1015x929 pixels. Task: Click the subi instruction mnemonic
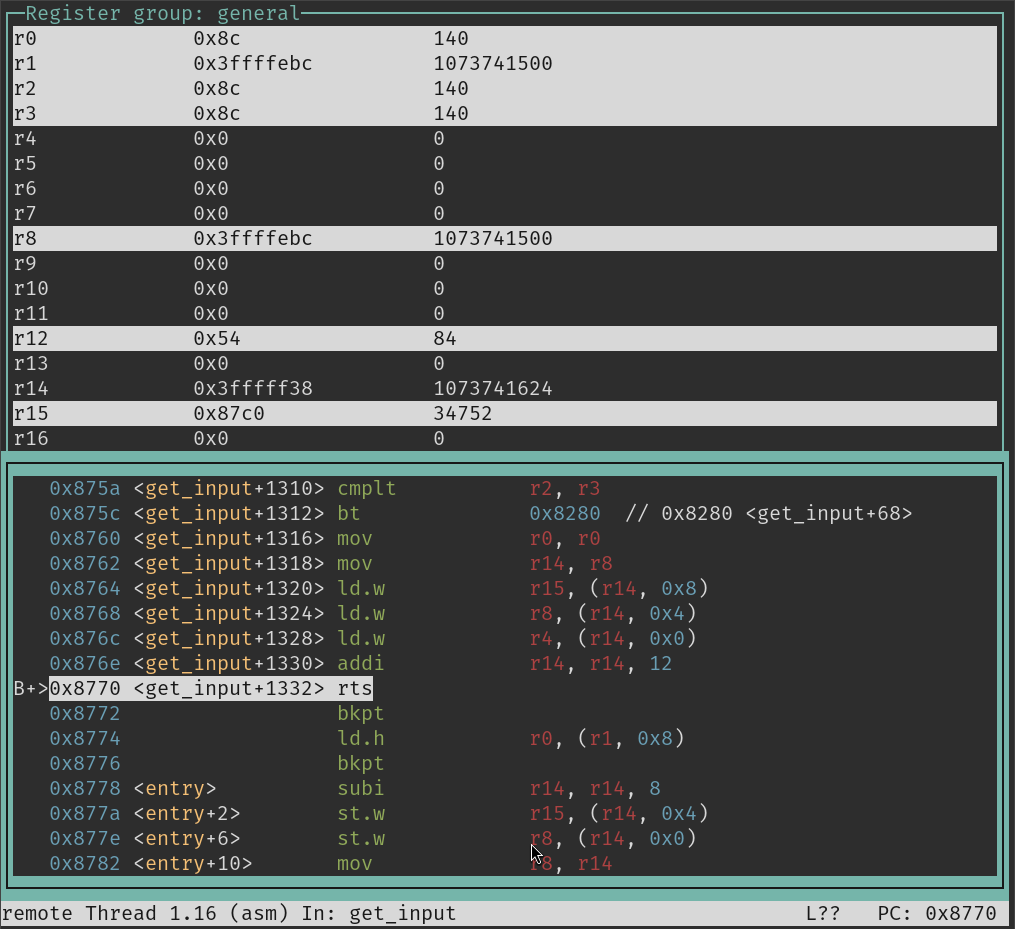[361, 789]
